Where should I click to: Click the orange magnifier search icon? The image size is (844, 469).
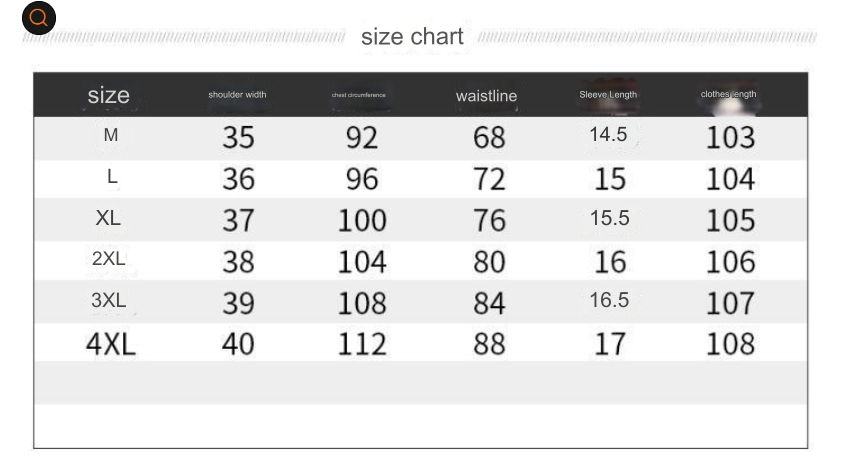(x=39, y=18)
